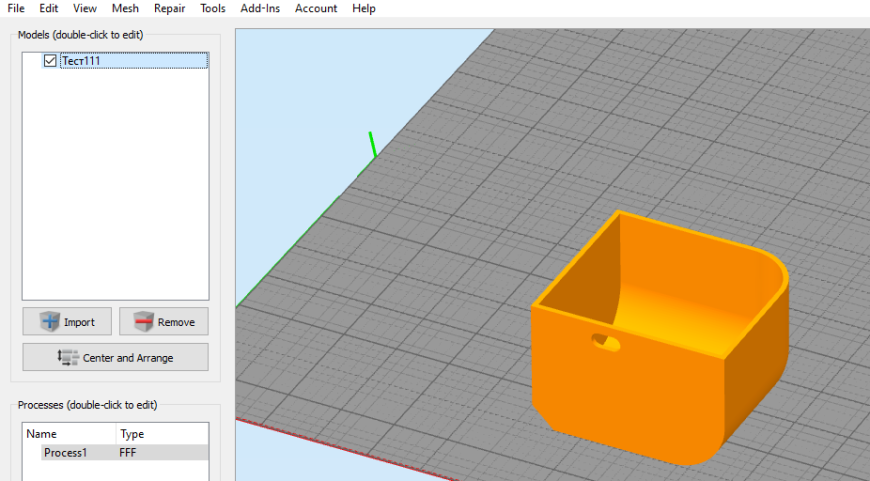The width and height of the screenshot is (870, 481).
Task: Uncheck the Тест111 model checkbox
Action: click(50, 60)
